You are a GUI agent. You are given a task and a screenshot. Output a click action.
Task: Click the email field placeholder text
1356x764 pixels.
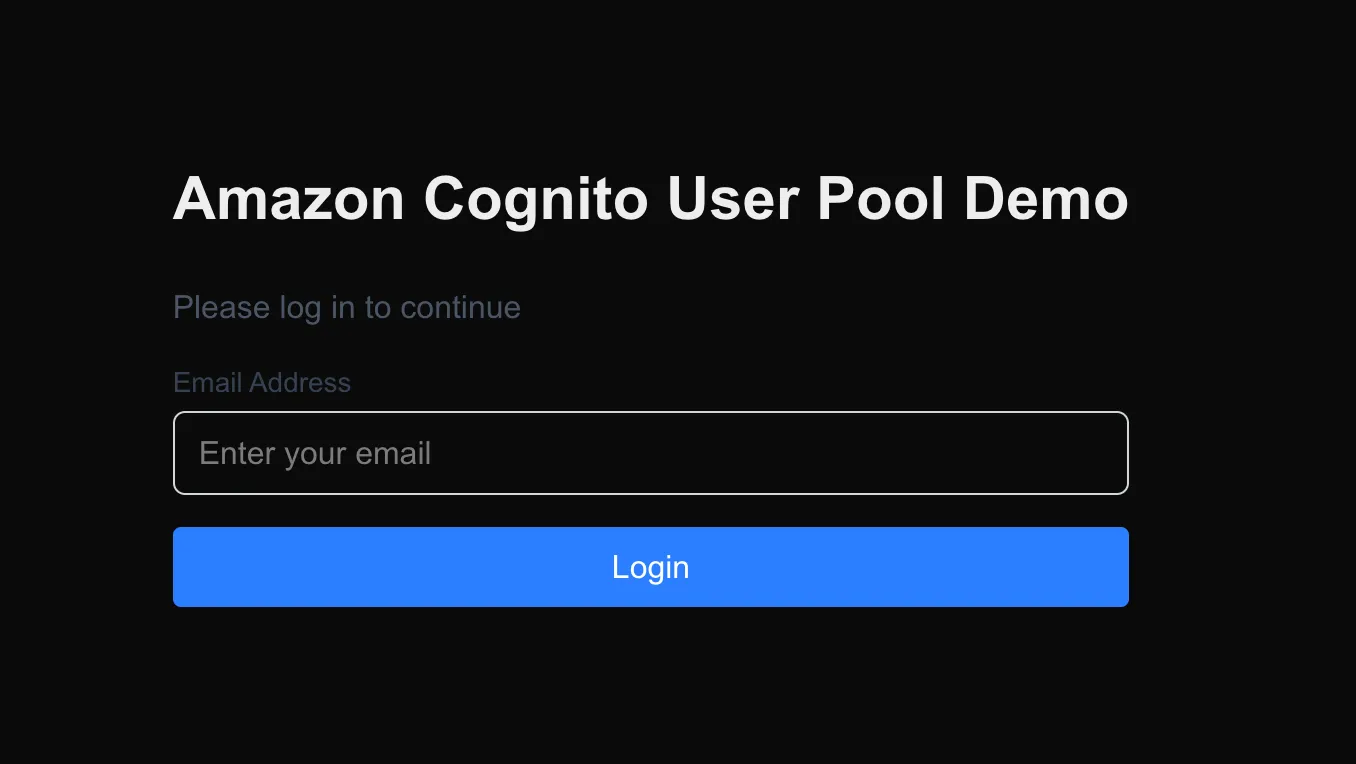pyautogui.click(x=315, y=452)
